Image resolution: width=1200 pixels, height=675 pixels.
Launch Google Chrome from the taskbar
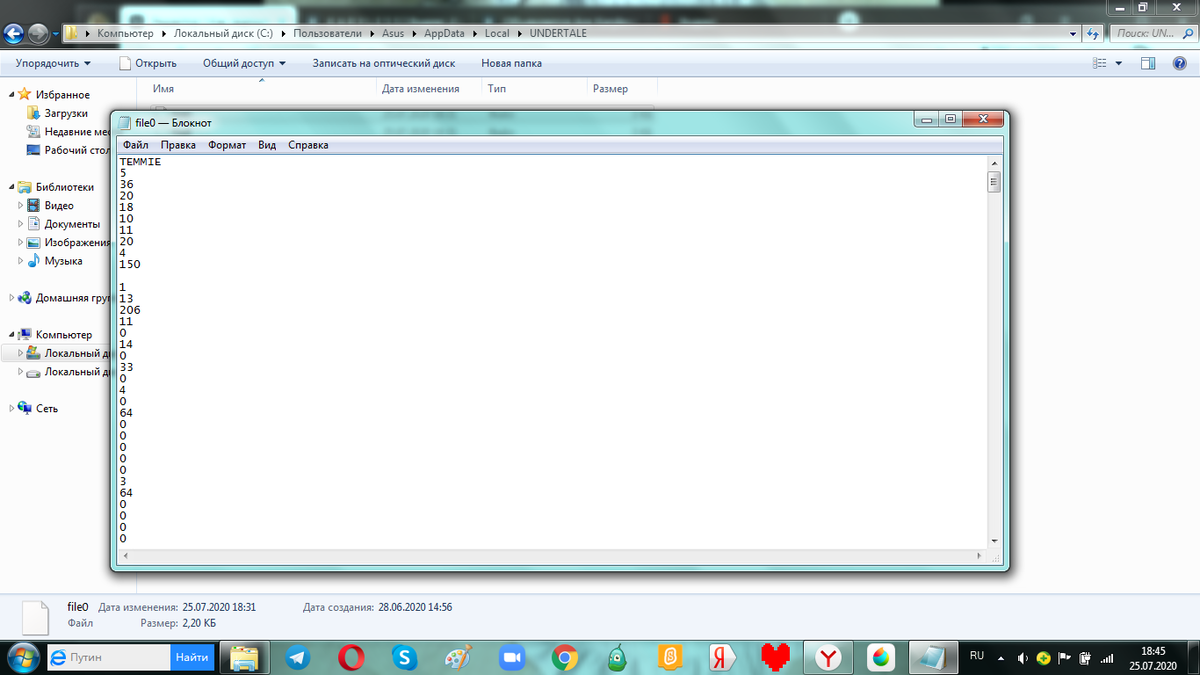[564, 657]
